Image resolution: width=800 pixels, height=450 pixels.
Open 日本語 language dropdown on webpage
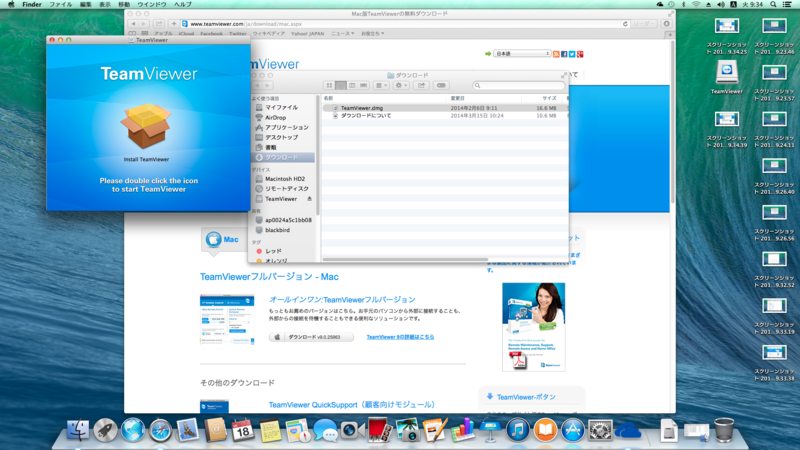click(x=522, y=54)
